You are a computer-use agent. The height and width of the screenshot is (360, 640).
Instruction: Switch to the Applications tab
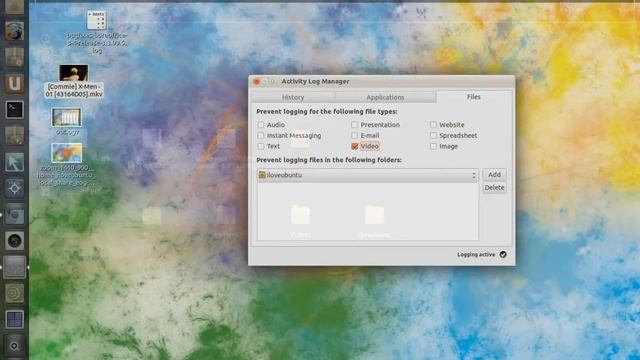(385, 97)
